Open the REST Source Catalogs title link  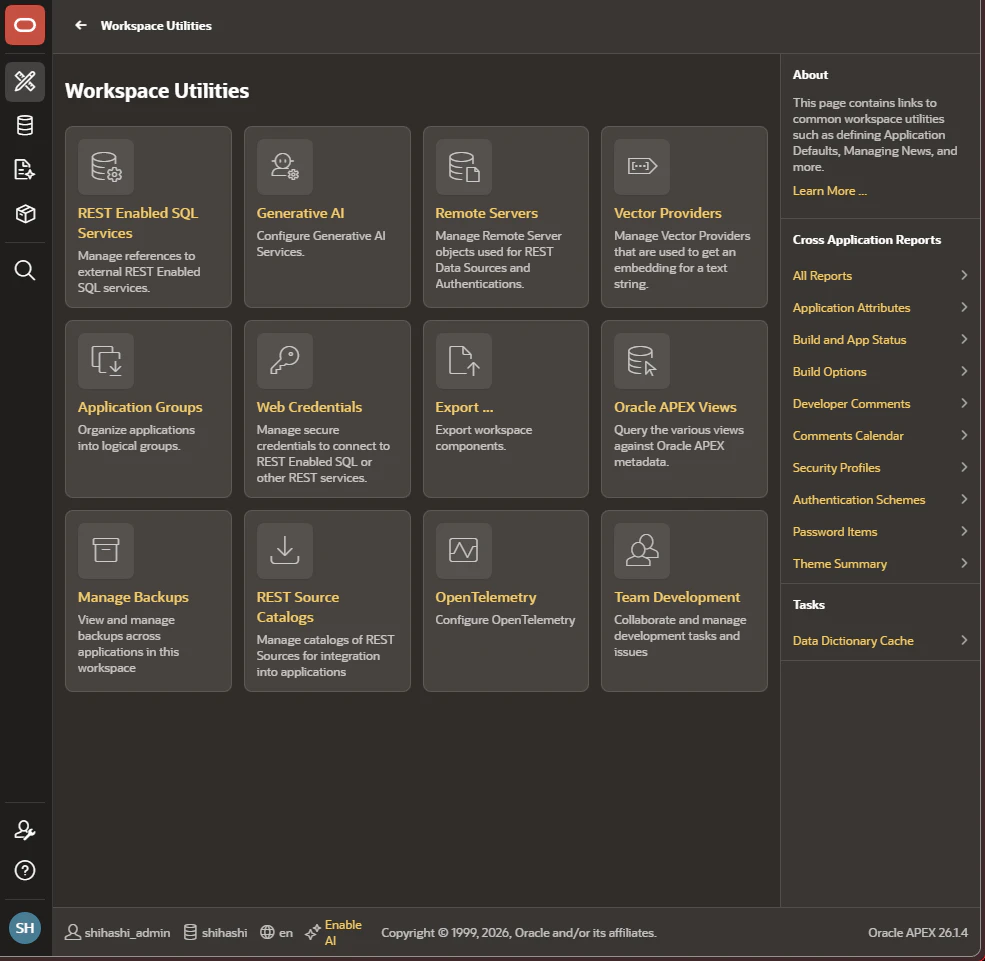click(x=298, y=607)
